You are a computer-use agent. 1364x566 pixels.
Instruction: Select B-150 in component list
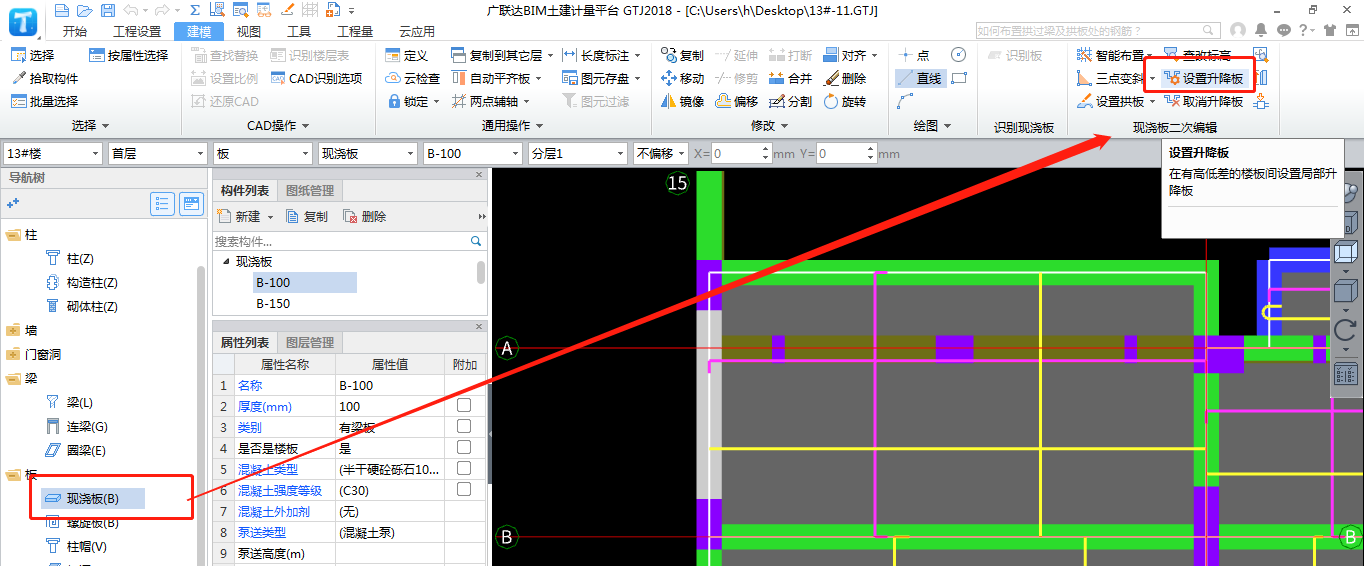[x=273, y=304]
